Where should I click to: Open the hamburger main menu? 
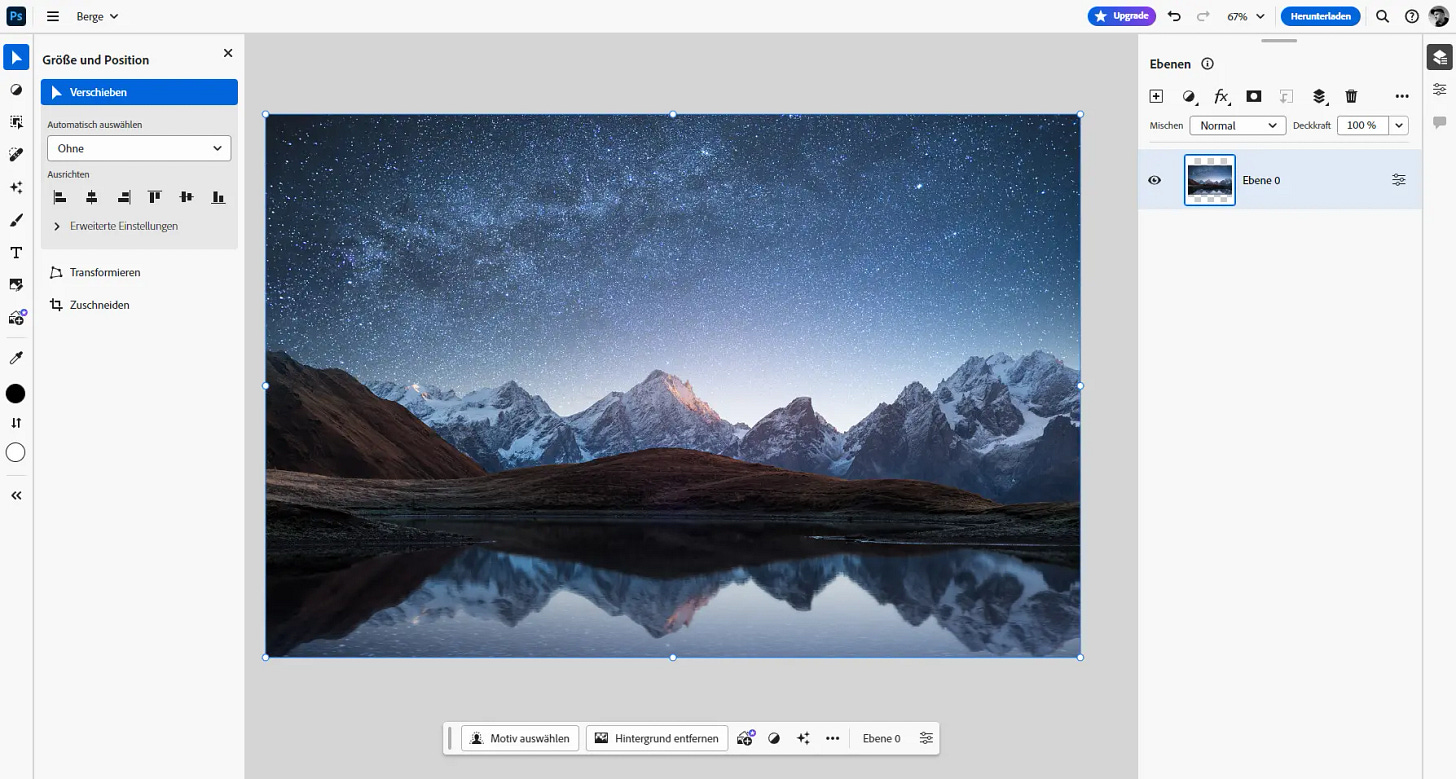[53, 16]
